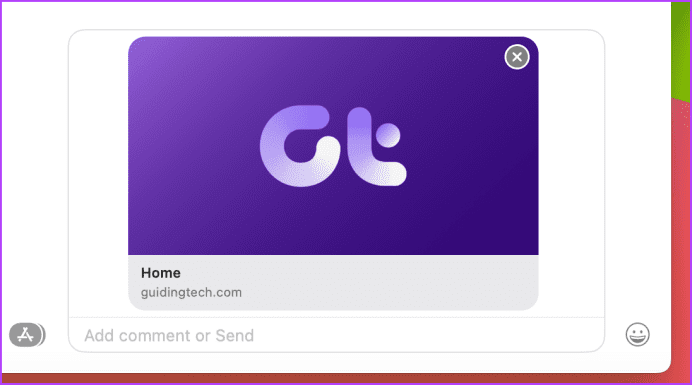Dismiss the guidingtech.com attachment

tap(517, 57)
